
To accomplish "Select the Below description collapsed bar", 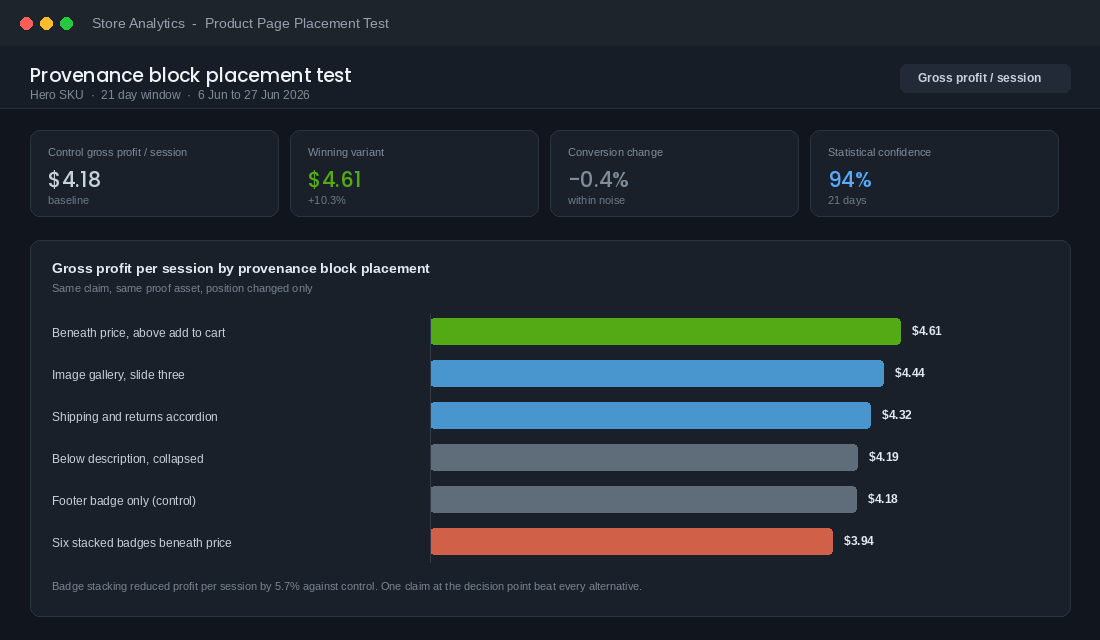I will tap(644, 458).
